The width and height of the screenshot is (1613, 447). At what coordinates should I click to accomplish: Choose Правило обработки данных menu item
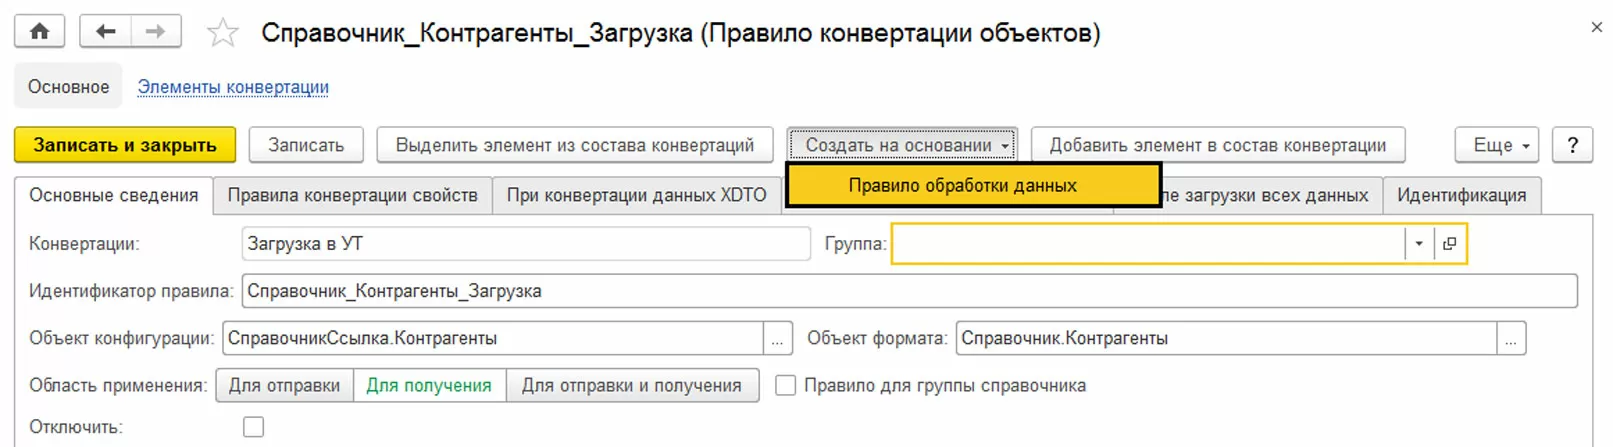(x=962, y=185)
